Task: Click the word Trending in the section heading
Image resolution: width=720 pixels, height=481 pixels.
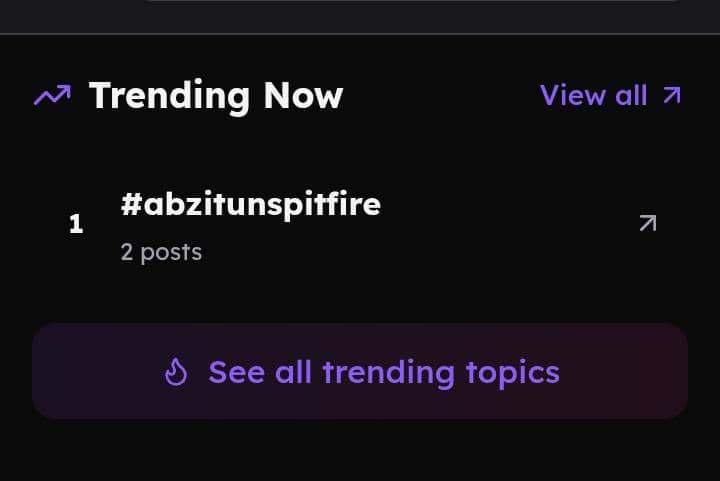Action: pyautogui.click(x=169, y=96)
